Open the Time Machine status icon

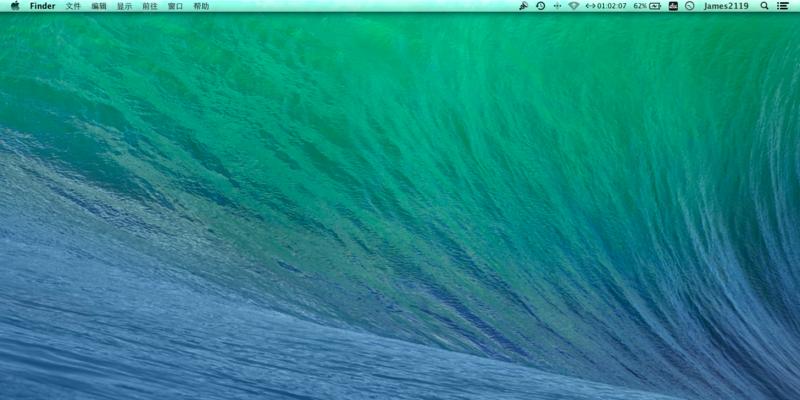click(540, 6)
